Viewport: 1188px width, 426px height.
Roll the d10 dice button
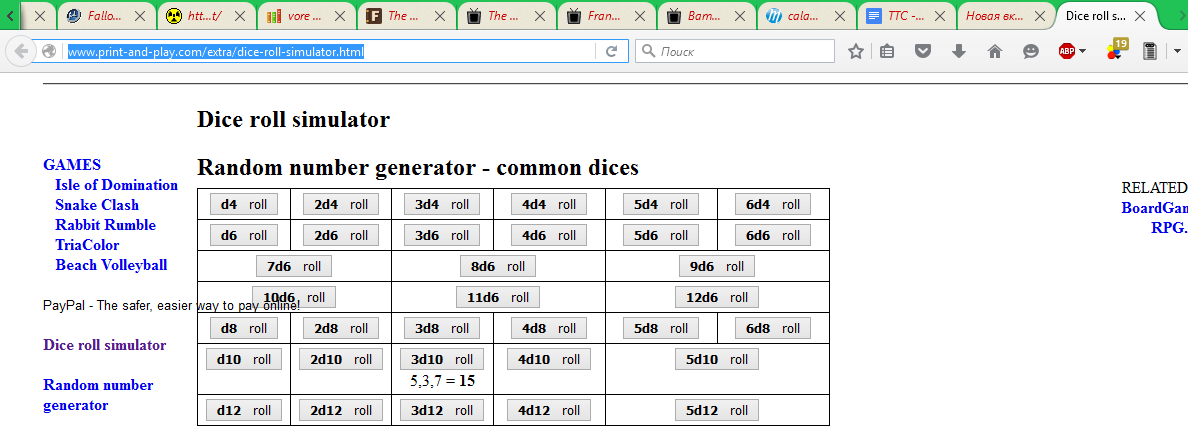click(244, 360)
